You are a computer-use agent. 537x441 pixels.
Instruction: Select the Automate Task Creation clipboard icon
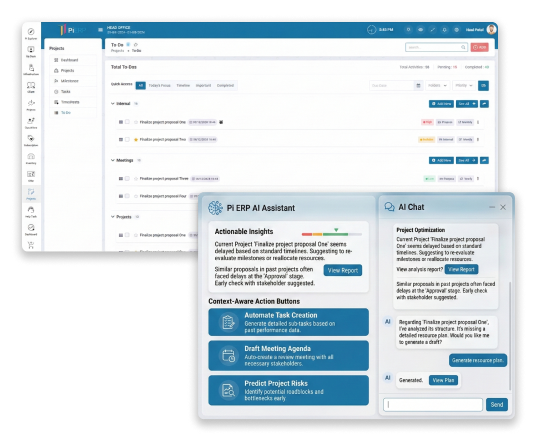[228, 322]
